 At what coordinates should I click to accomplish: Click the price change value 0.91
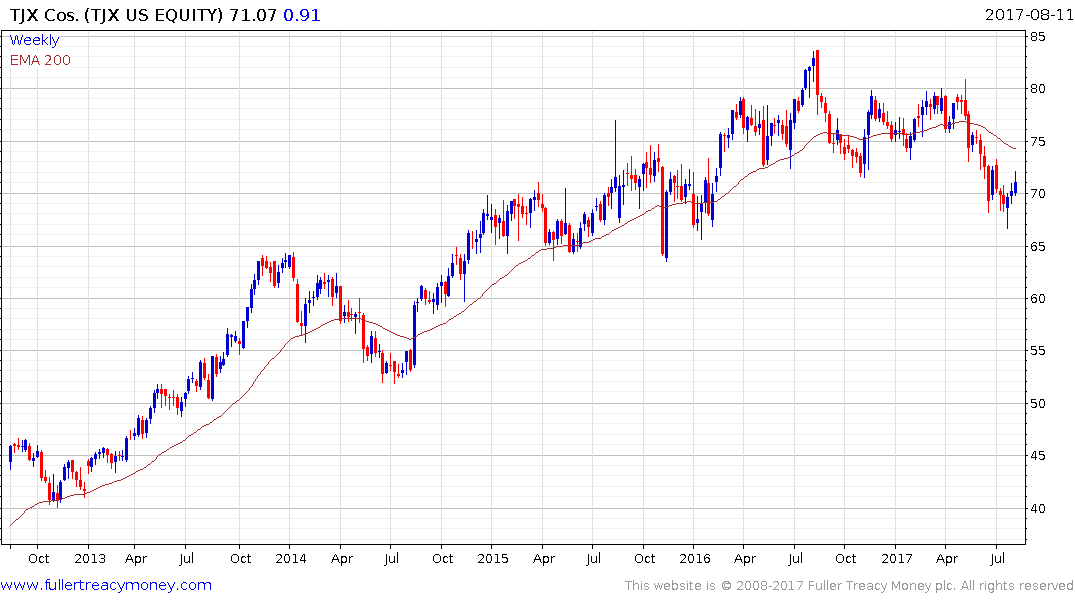coord(302,15)
